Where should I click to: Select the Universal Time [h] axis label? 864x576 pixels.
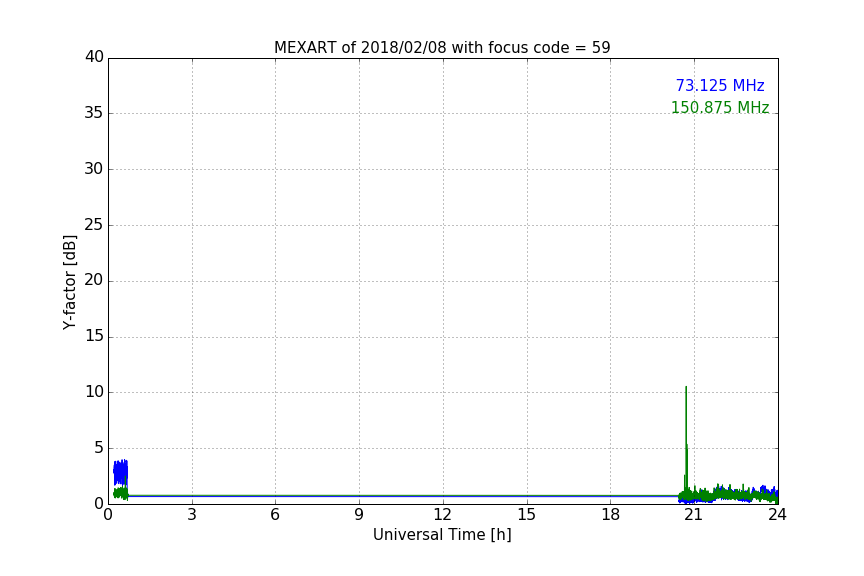click(442, 535)
